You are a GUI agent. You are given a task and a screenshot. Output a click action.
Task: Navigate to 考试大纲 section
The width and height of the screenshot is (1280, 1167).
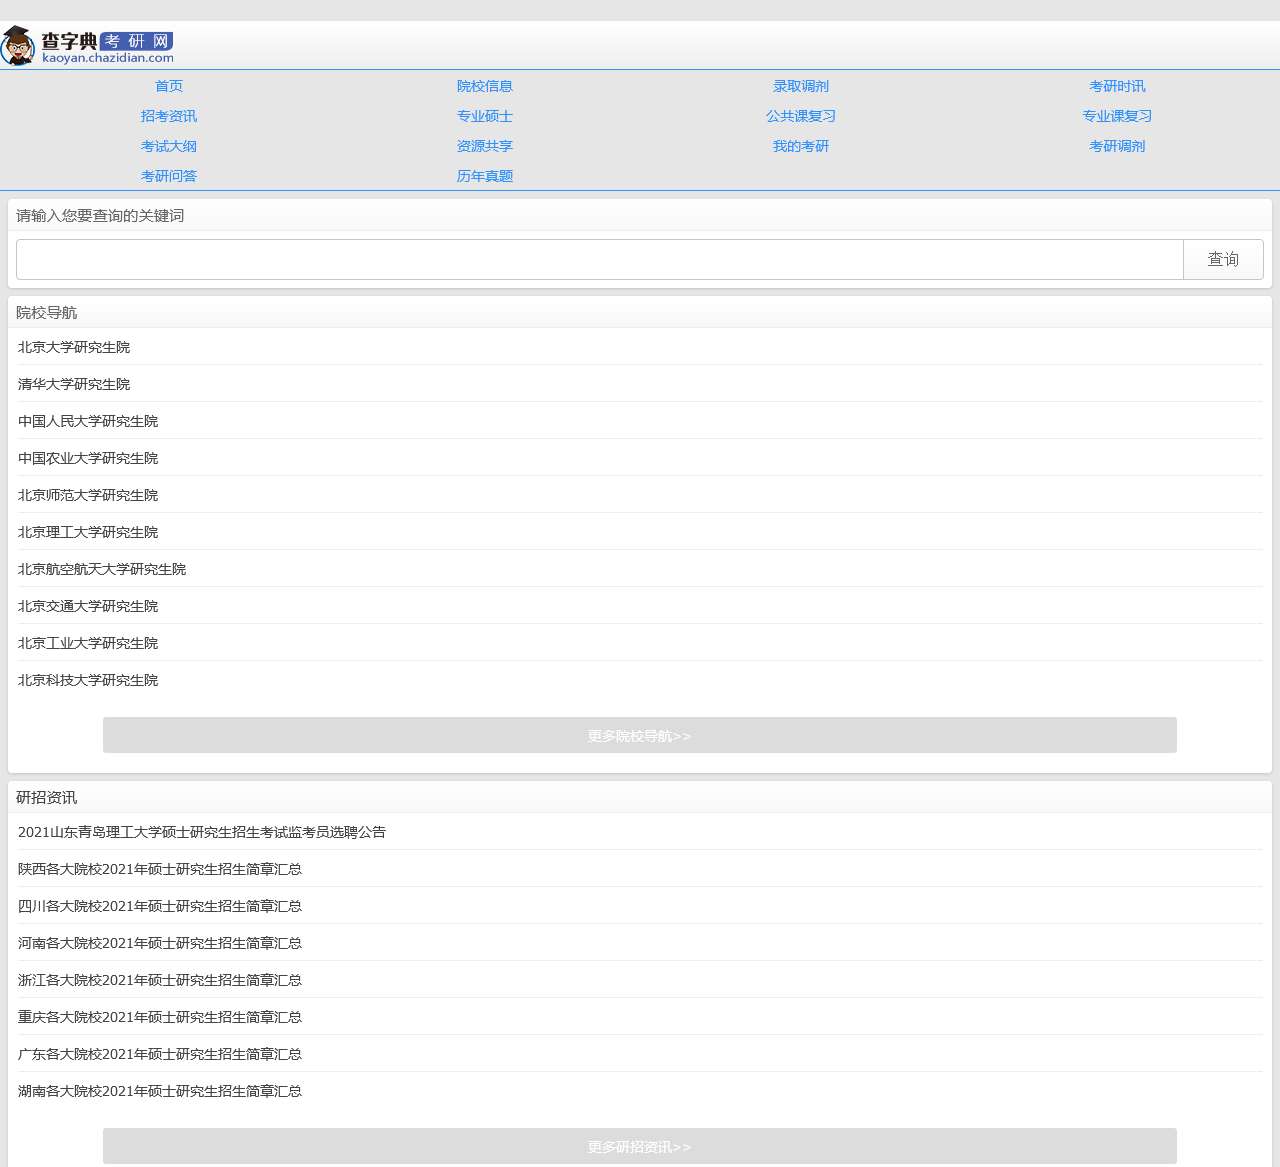click(x=169, y=146)
